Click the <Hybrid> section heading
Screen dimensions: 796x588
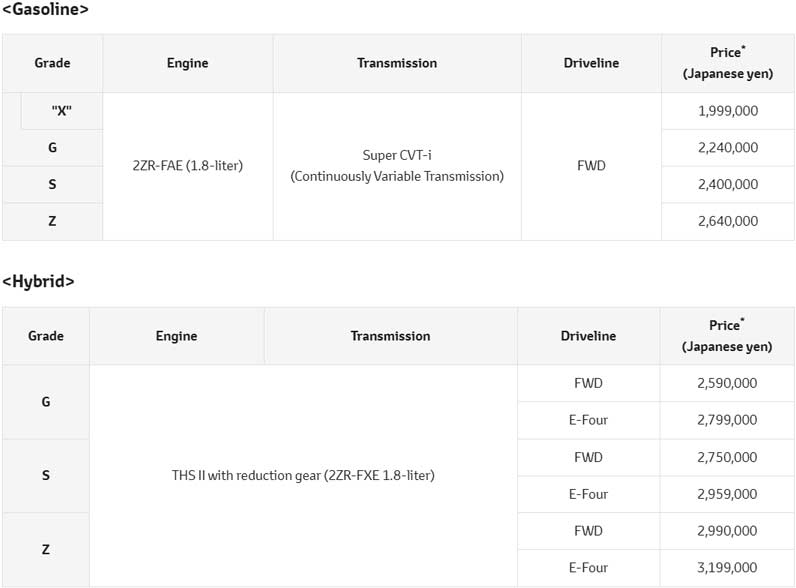tap(38, 282)
